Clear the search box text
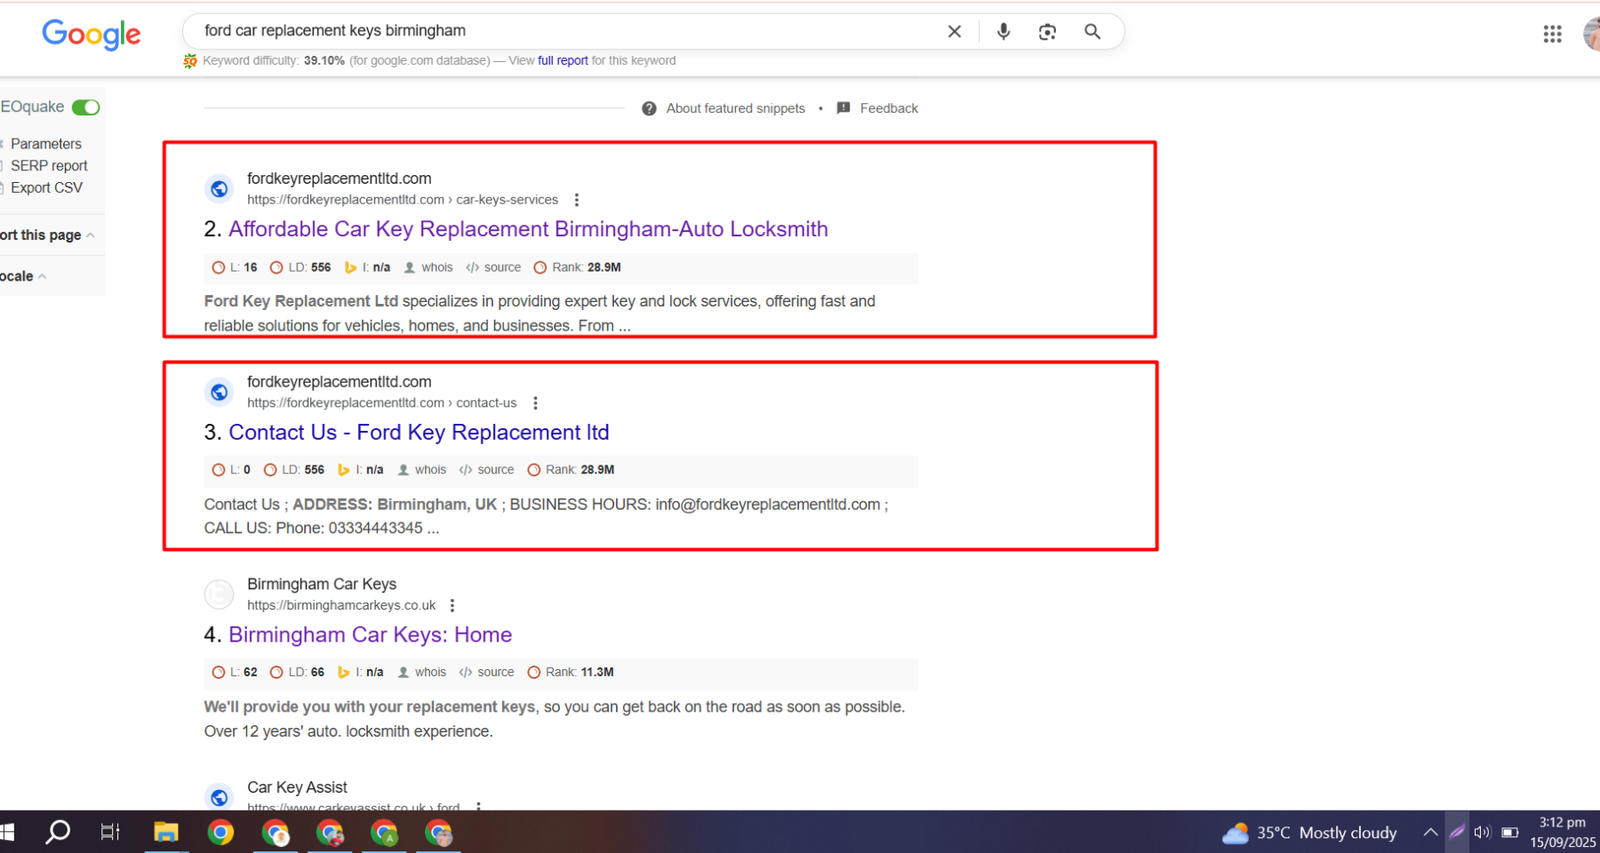The image size is (1600, 853). pos(954,32)
